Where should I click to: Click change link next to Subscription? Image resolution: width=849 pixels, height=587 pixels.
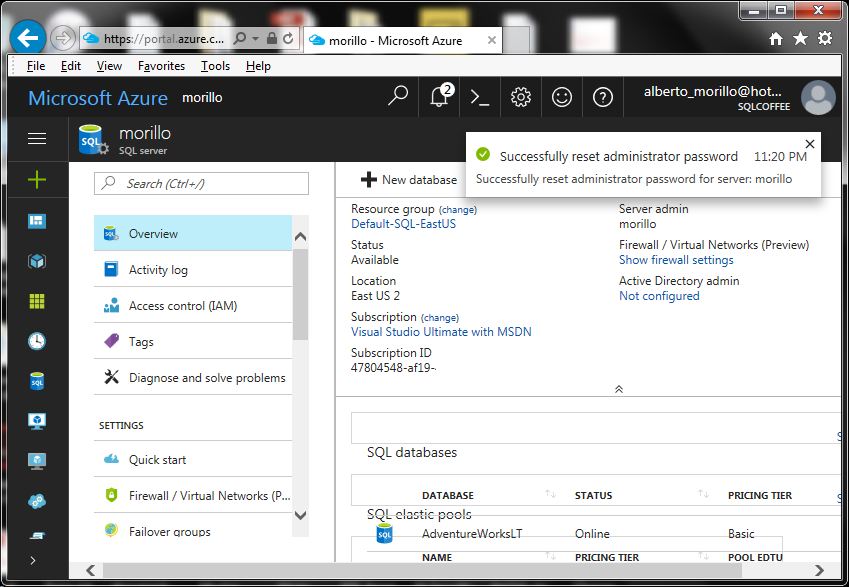click(x=440, y=318)
